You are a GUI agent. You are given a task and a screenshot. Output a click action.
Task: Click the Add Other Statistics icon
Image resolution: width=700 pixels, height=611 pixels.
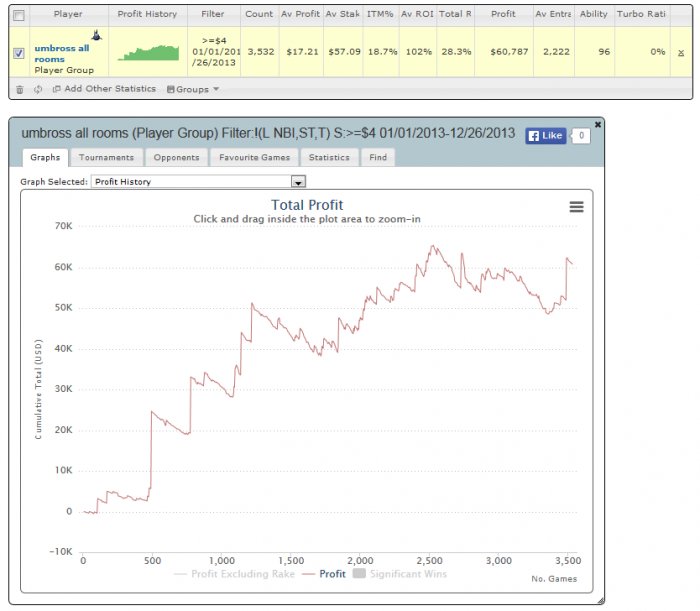coord(56,89)
